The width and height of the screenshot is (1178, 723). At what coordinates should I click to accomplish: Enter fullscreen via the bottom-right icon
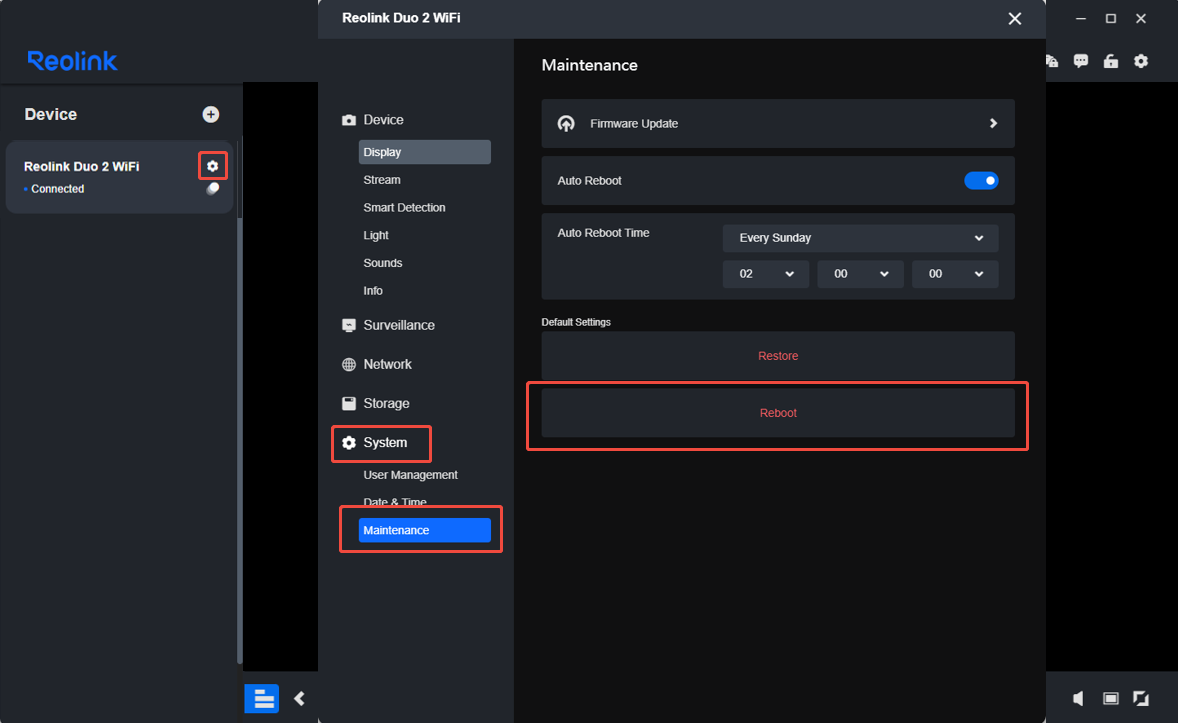coord(1140,698)
